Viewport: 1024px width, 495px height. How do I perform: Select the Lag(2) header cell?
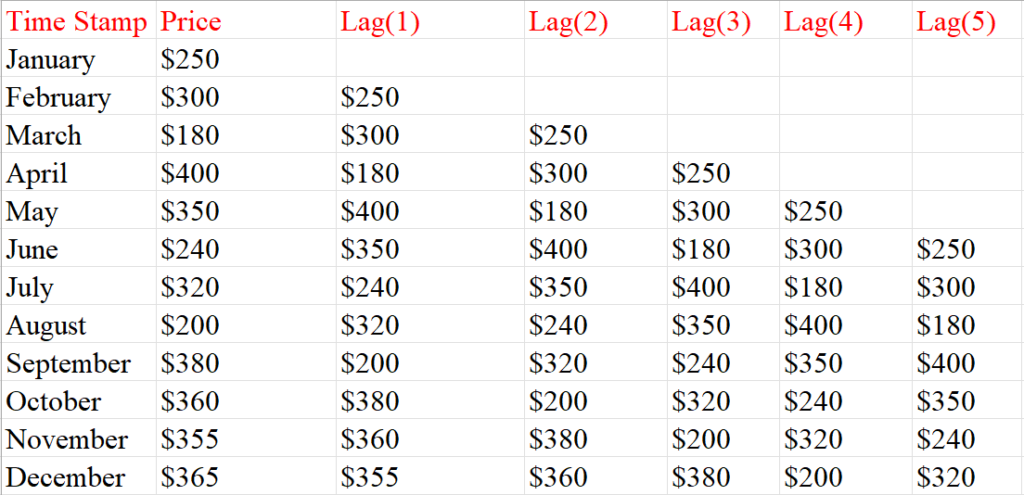click(567, 22)
